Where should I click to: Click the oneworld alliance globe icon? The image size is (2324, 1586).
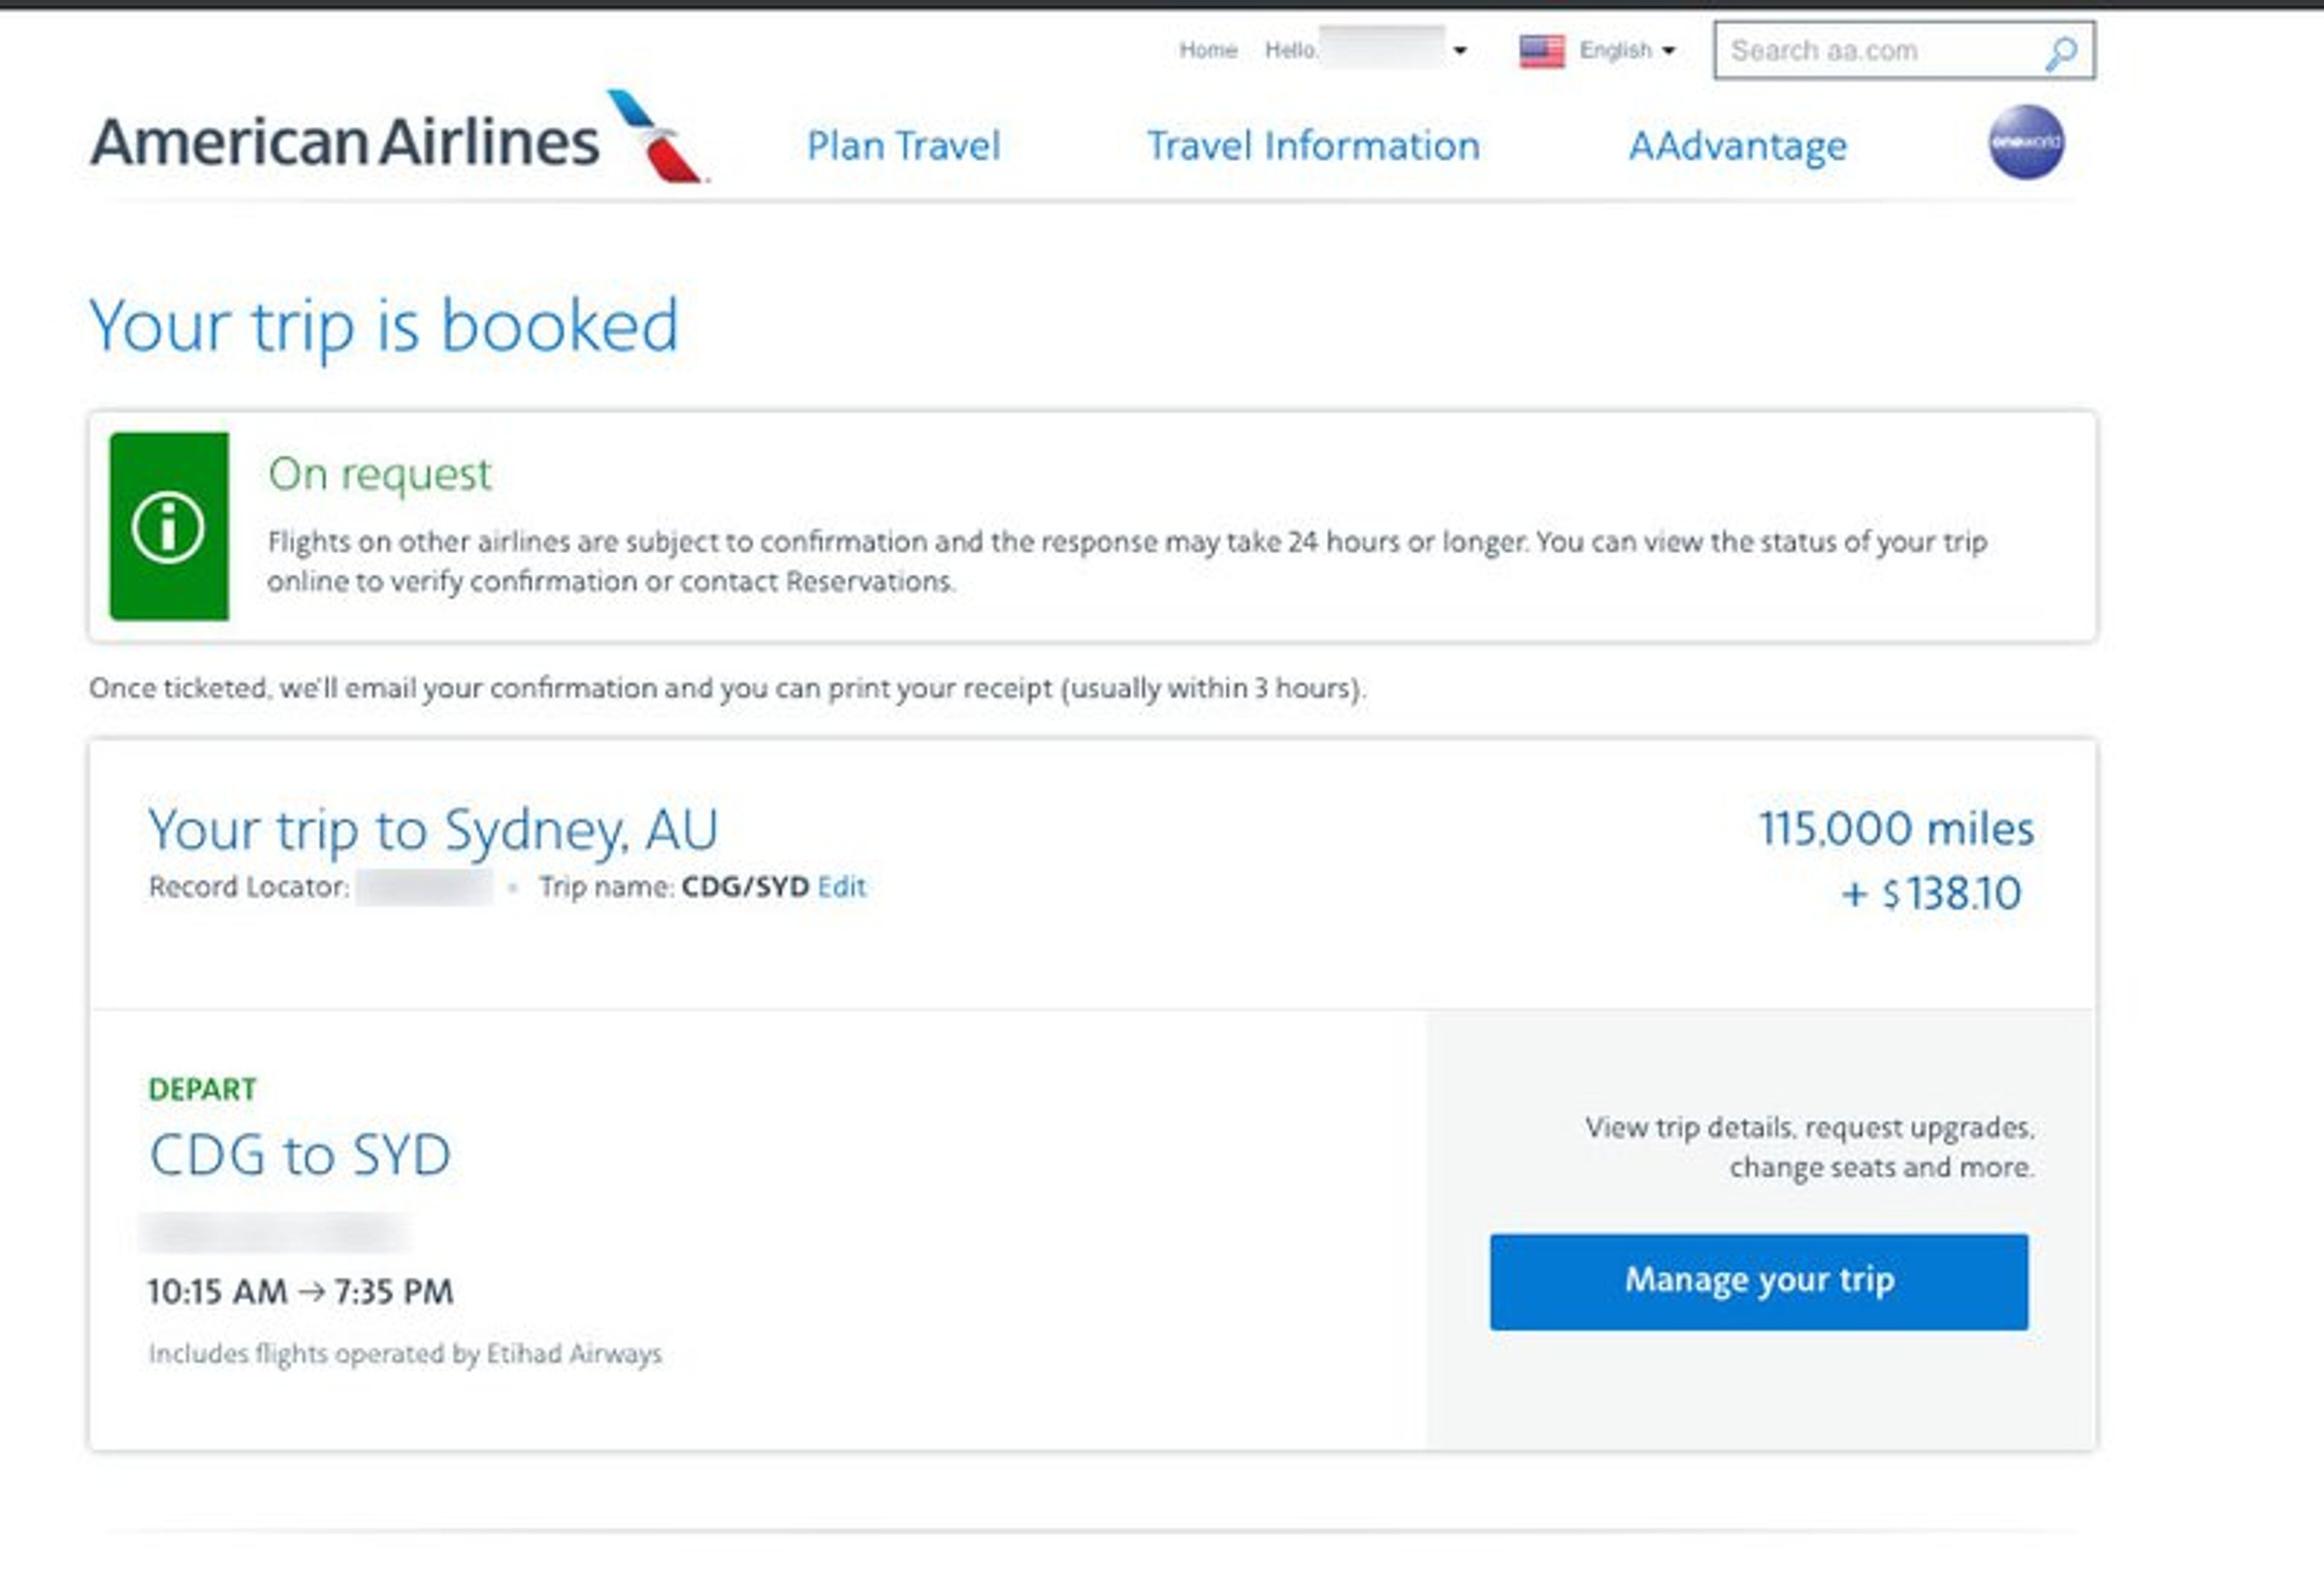2025,142
